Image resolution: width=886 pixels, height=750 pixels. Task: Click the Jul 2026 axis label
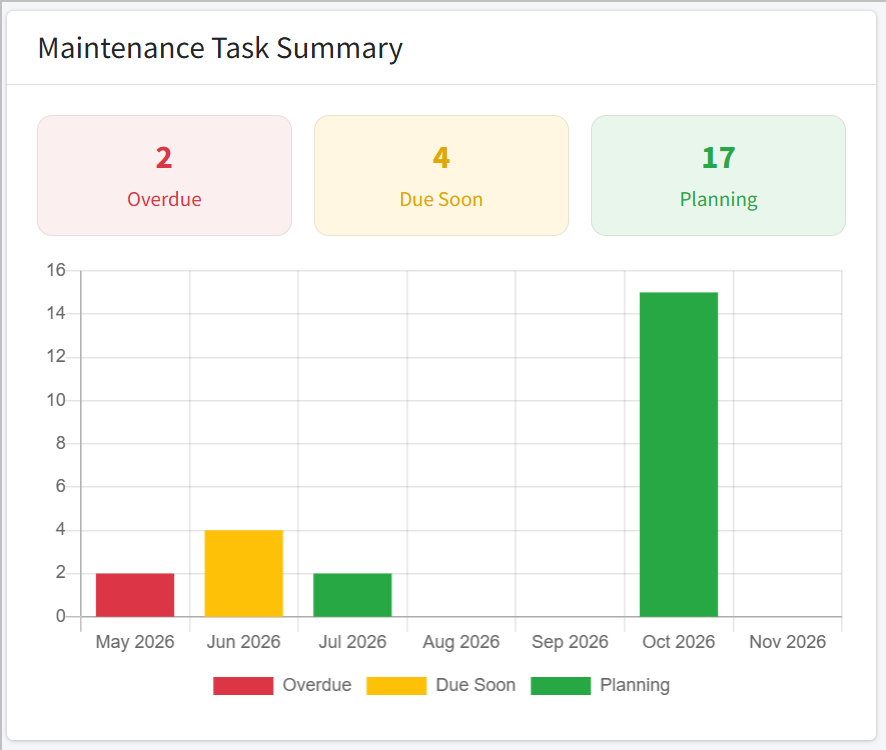[353, 642]
